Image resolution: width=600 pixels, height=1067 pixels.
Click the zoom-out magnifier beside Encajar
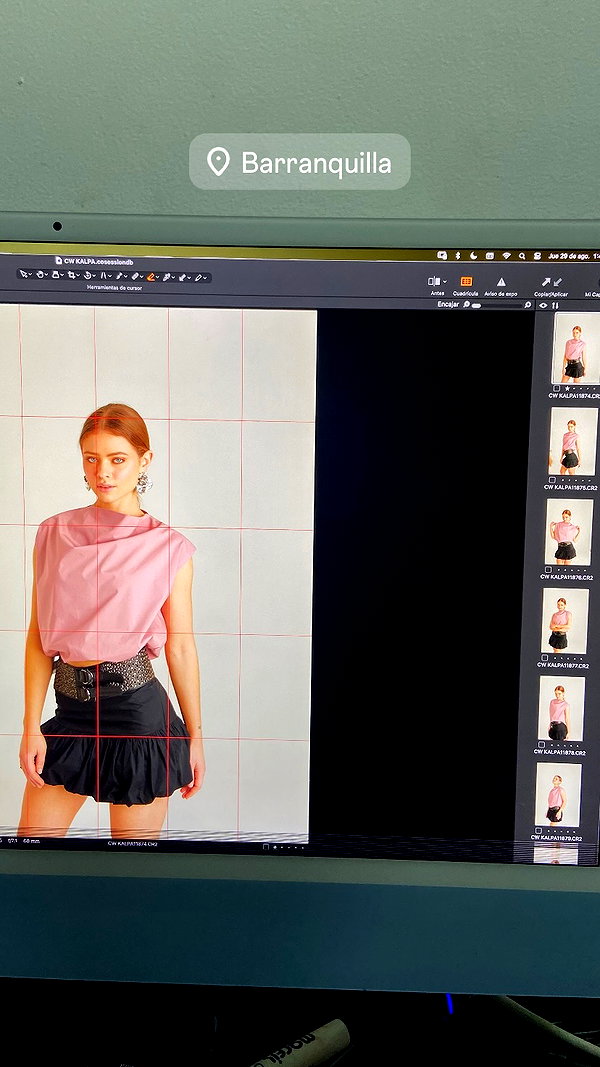pyautogui.click(x=467, y=304)
